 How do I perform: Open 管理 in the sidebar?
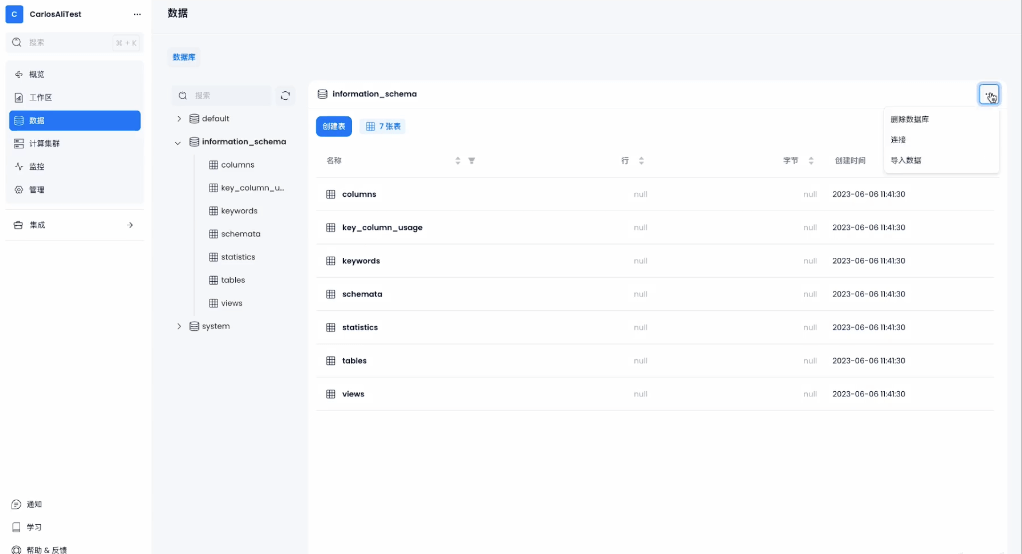[x=75, y=190]
